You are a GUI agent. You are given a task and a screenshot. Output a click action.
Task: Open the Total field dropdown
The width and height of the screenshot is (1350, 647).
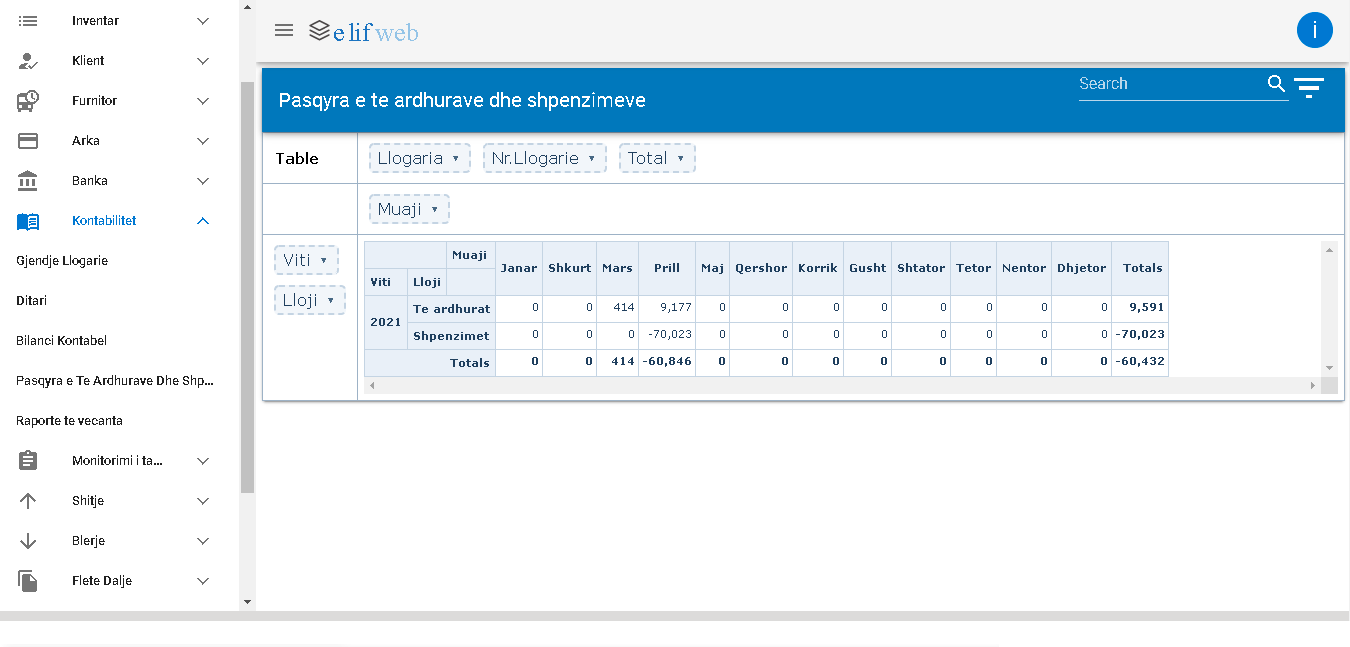coord(680,159)
